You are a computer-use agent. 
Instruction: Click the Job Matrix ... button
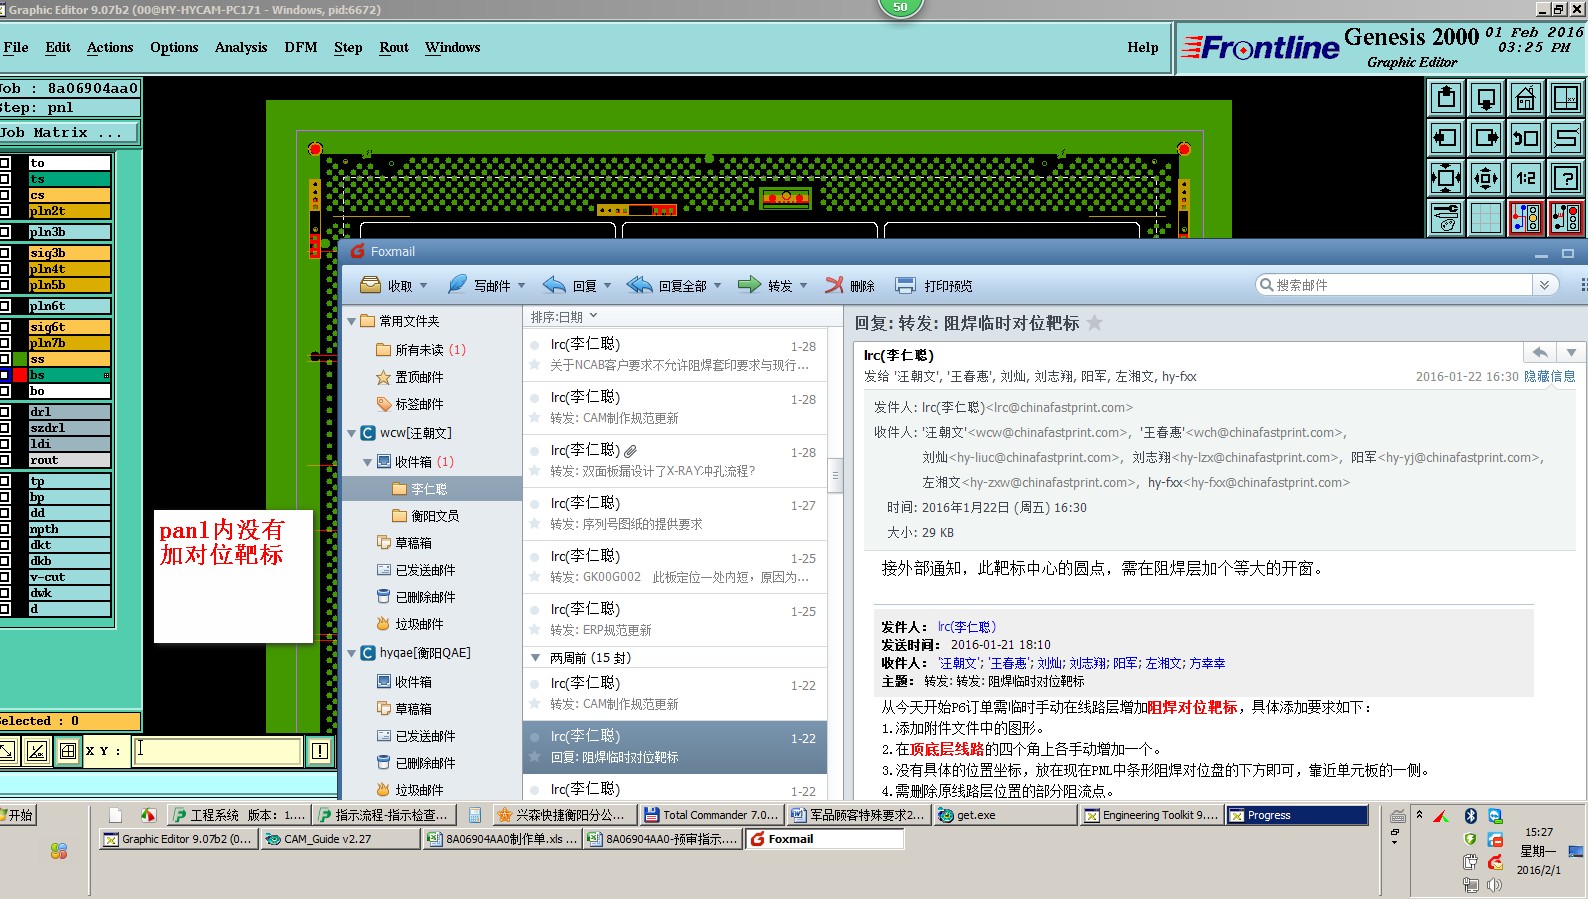point(68,132)
